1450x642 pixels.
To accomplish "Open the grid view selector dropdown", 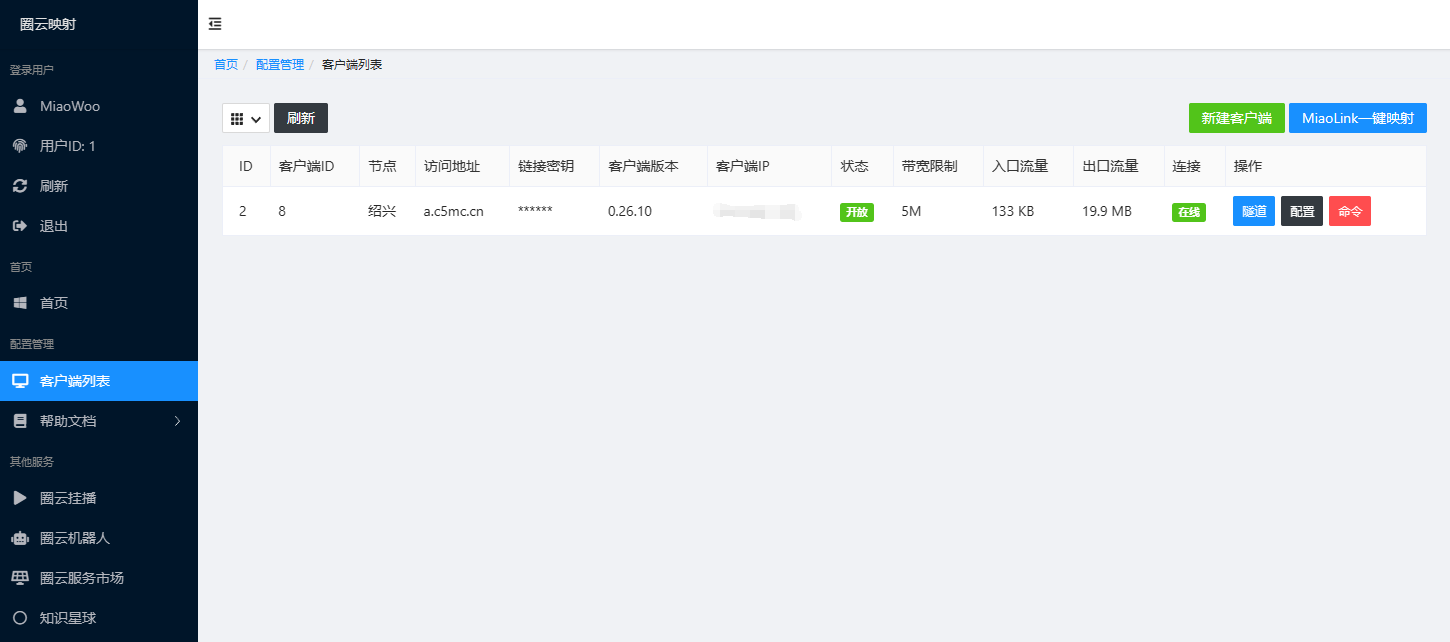I will coord(245,117).
